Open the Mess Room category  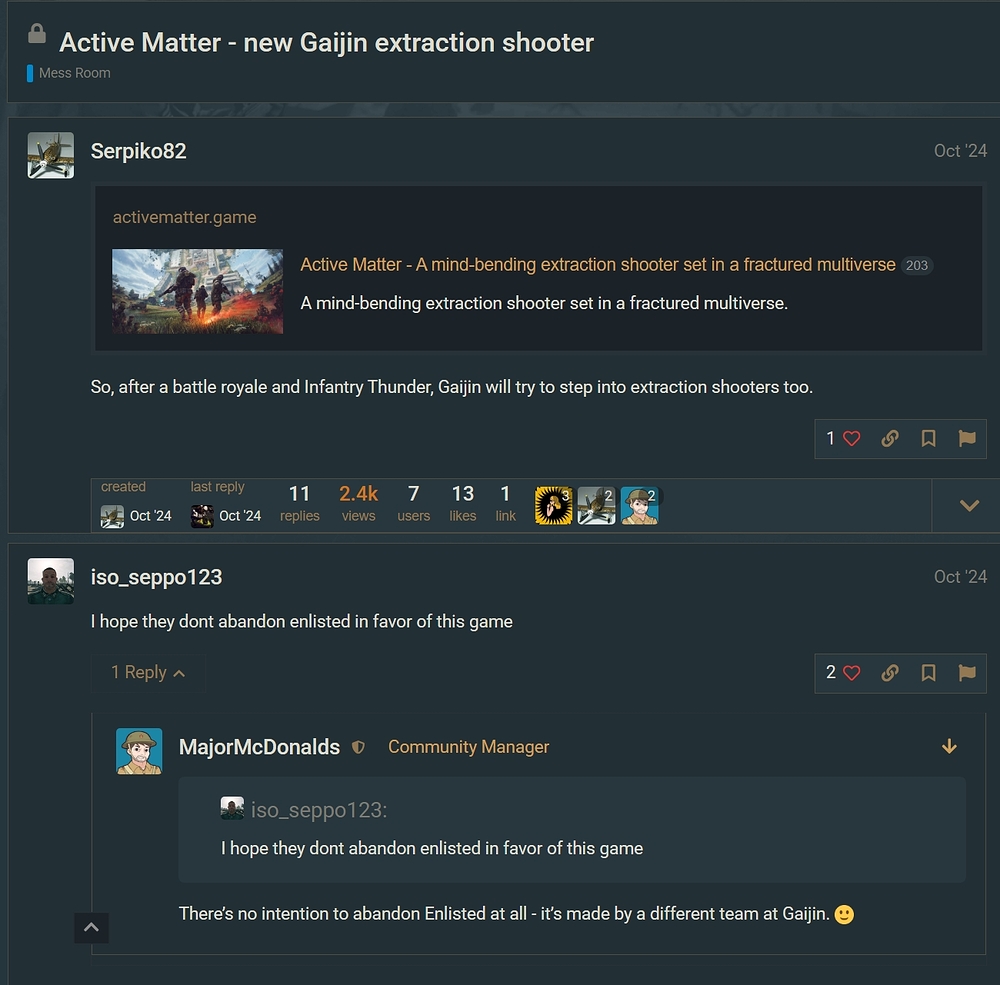pyautogui.click(x=75, y=73)
